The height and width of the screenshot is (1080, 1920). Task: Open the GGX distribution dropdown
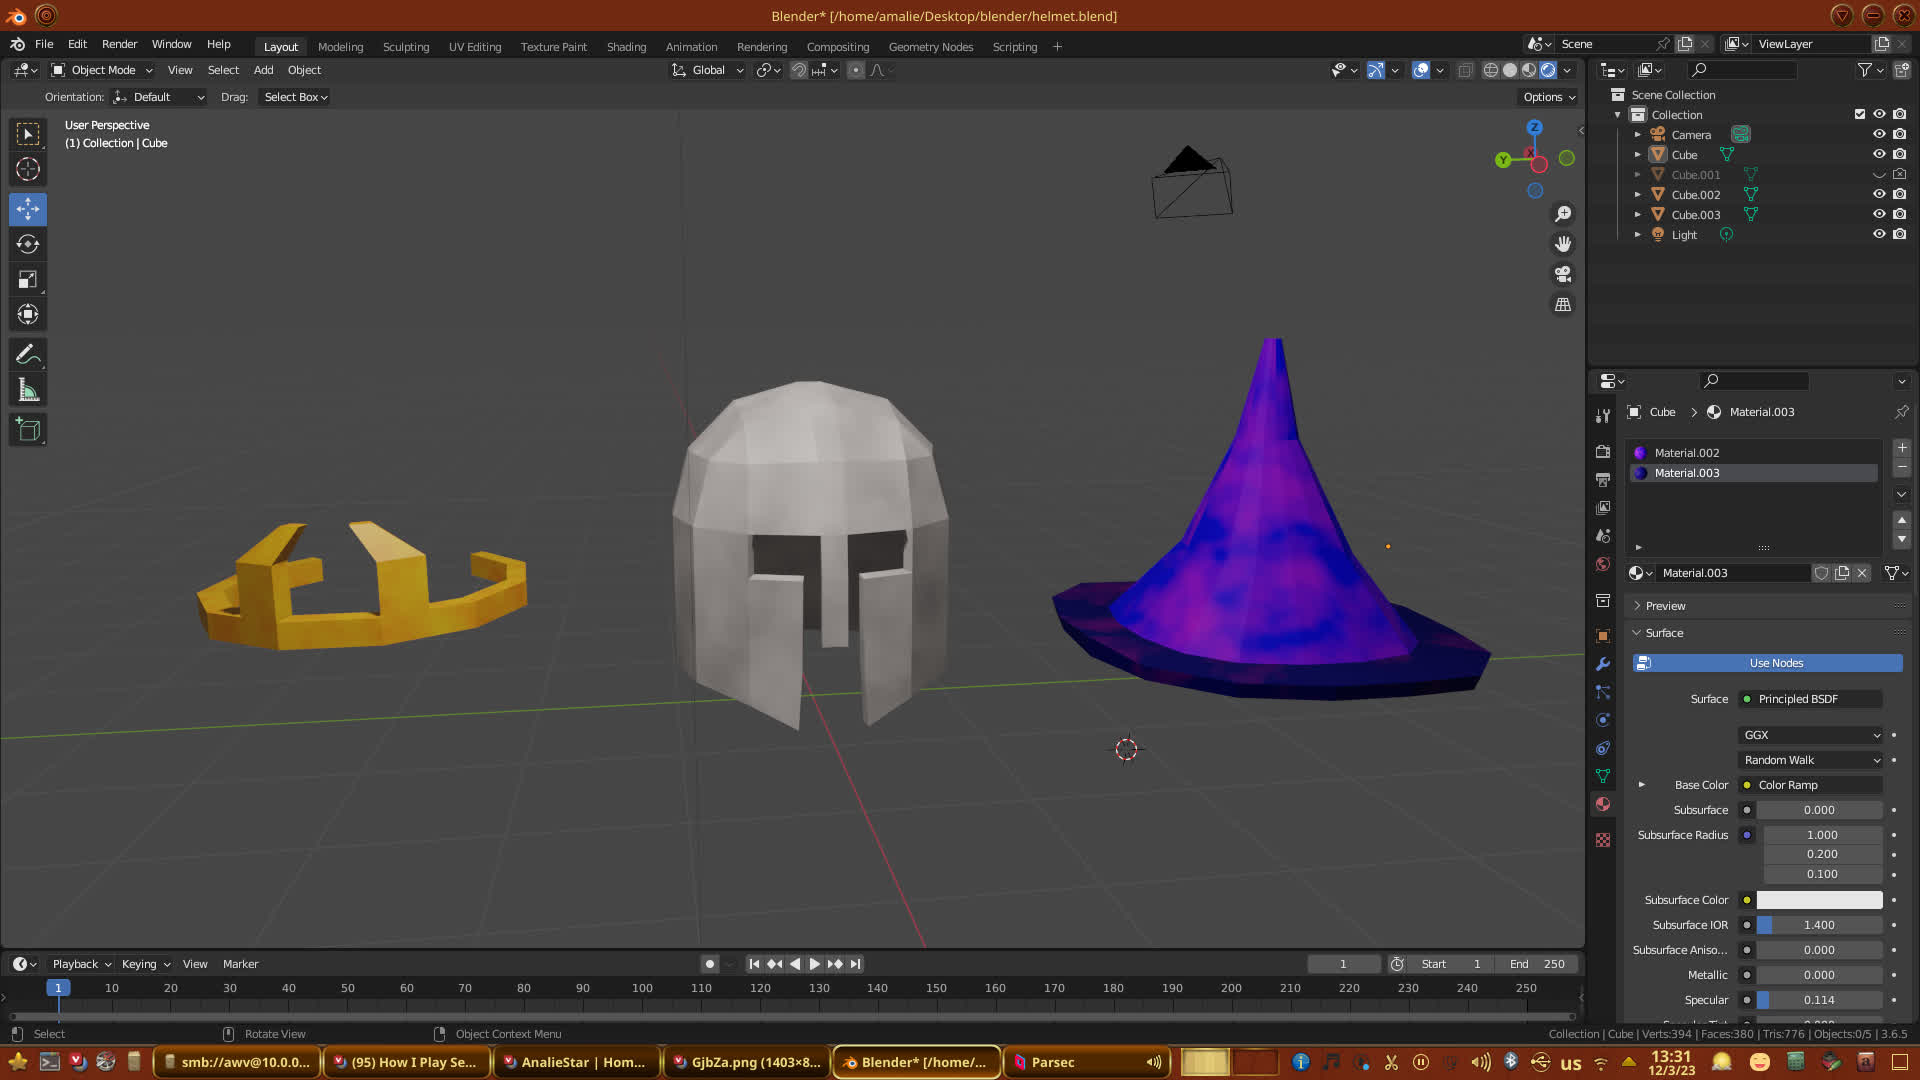[1810, 735]
